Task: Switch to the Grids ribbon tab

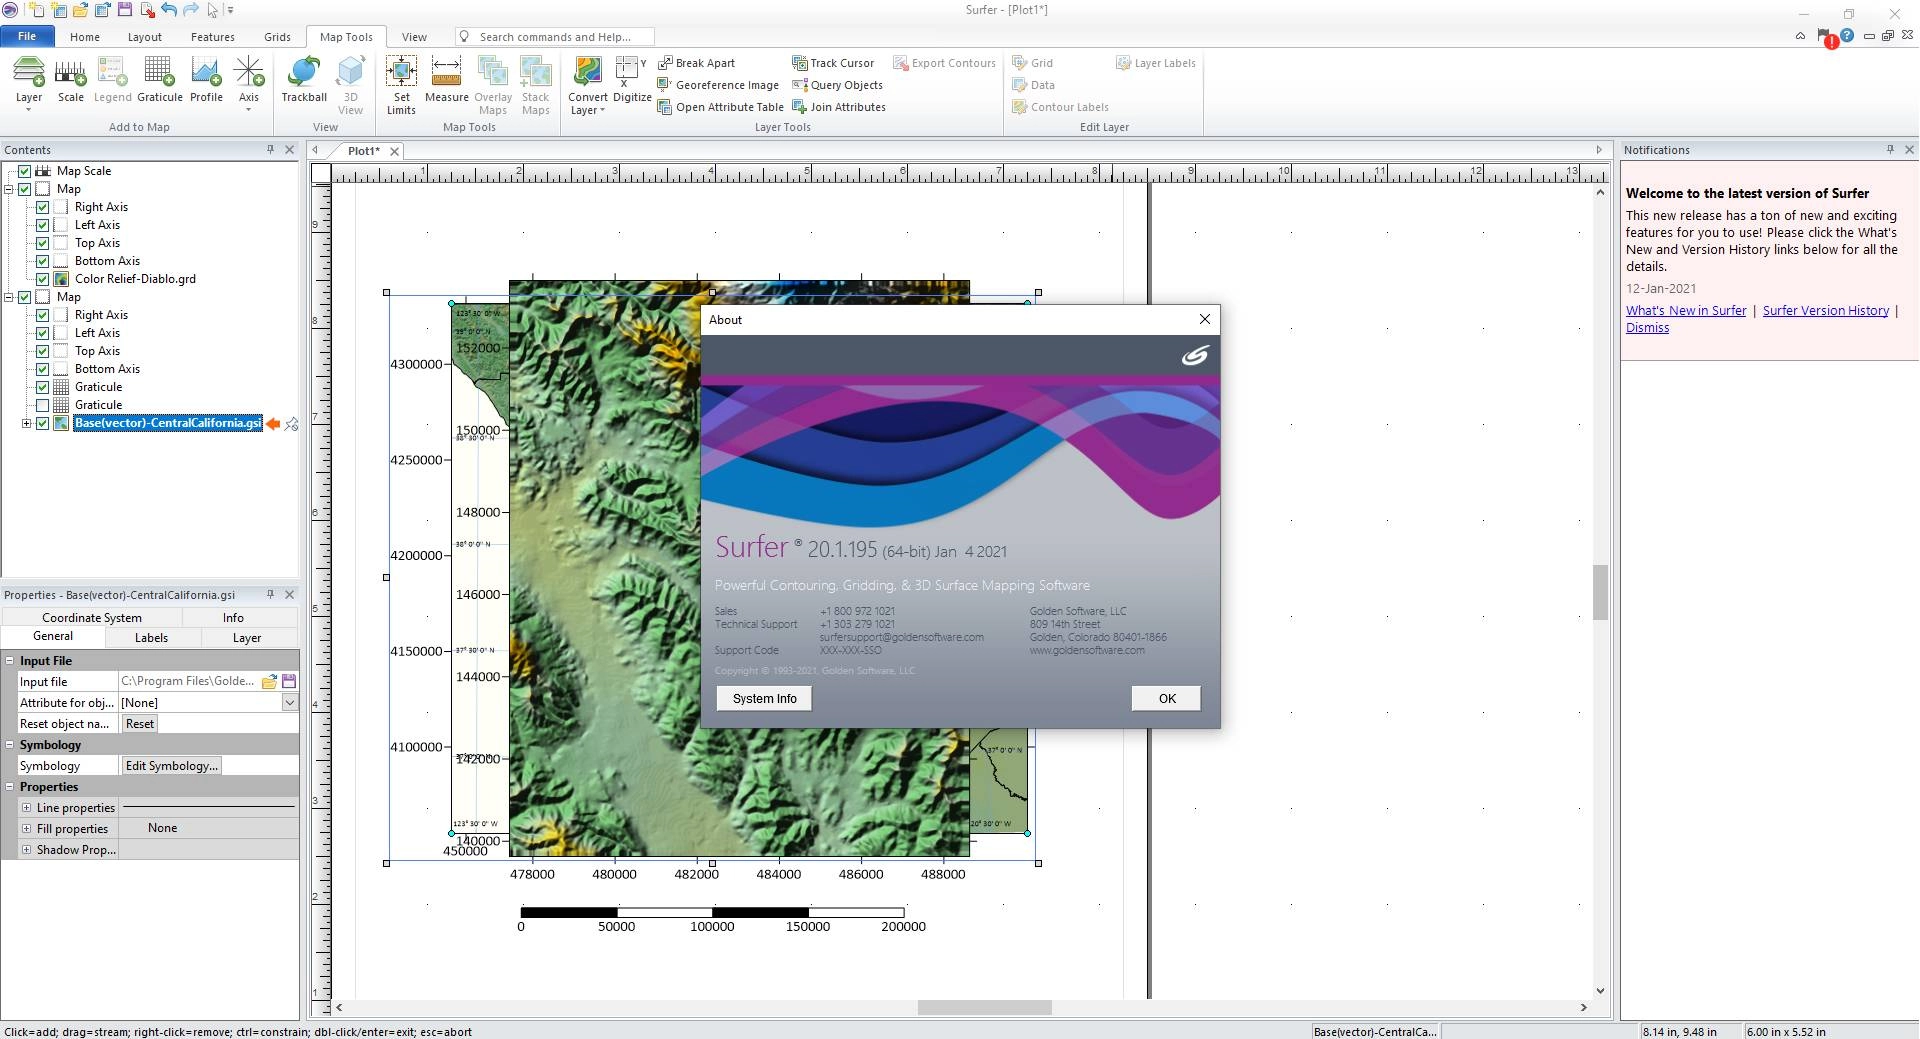Action: pos(277,37)
